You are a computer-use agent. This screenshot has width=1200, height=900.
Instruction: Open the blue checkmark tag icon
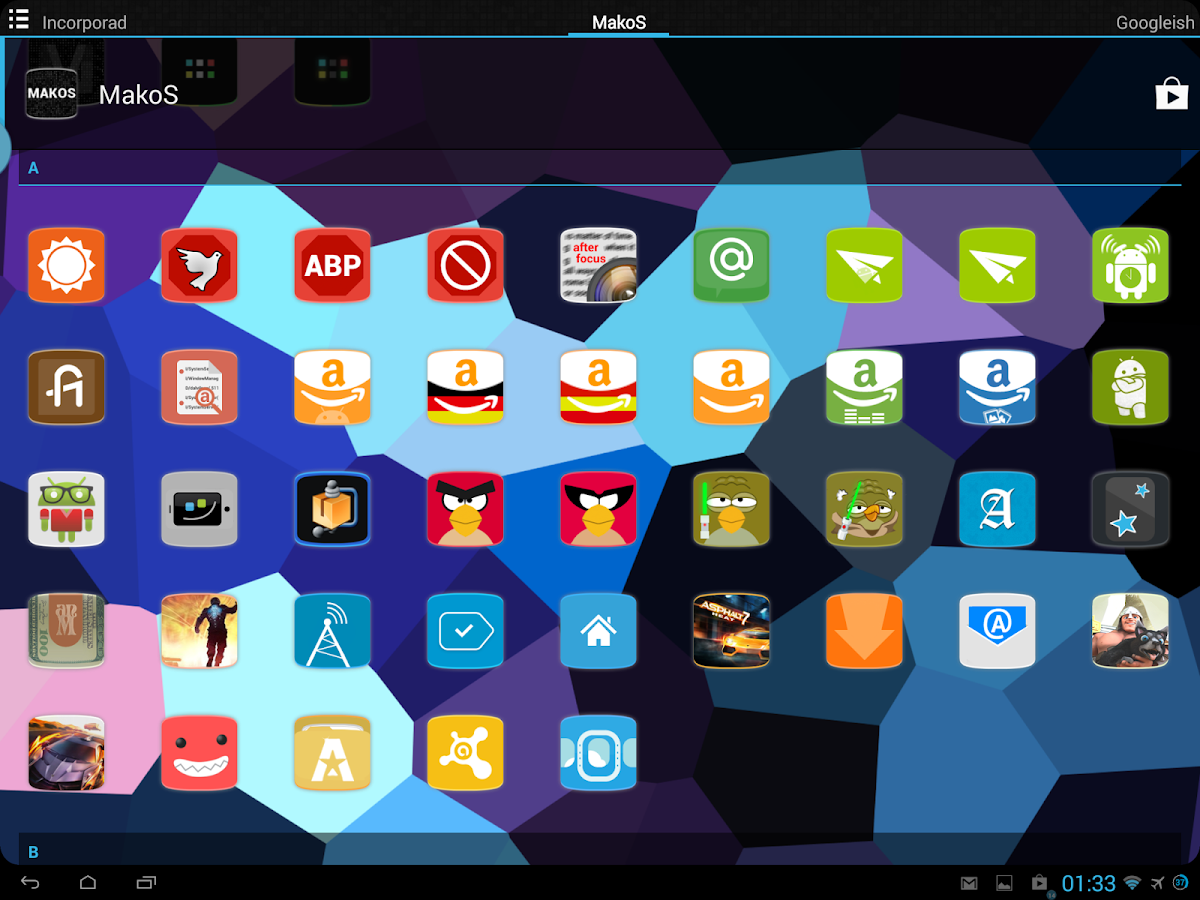pyautogui.click(x=465, y=631)
